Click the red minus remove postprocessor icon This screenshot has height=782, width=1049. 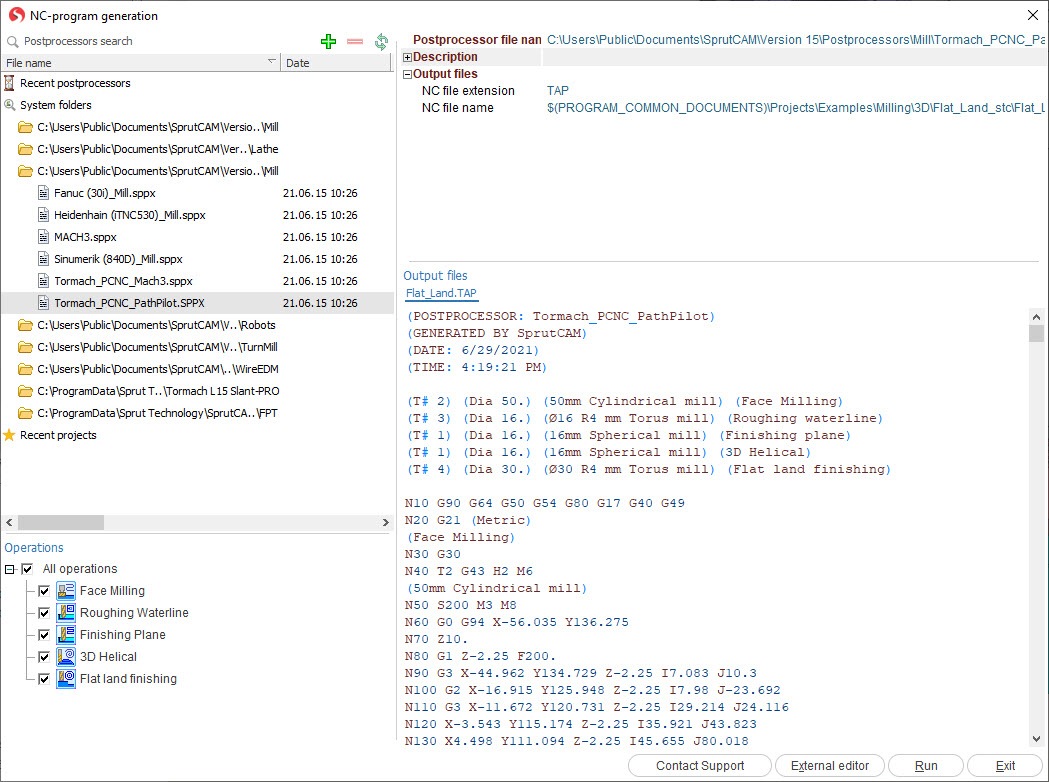[354, 42]
